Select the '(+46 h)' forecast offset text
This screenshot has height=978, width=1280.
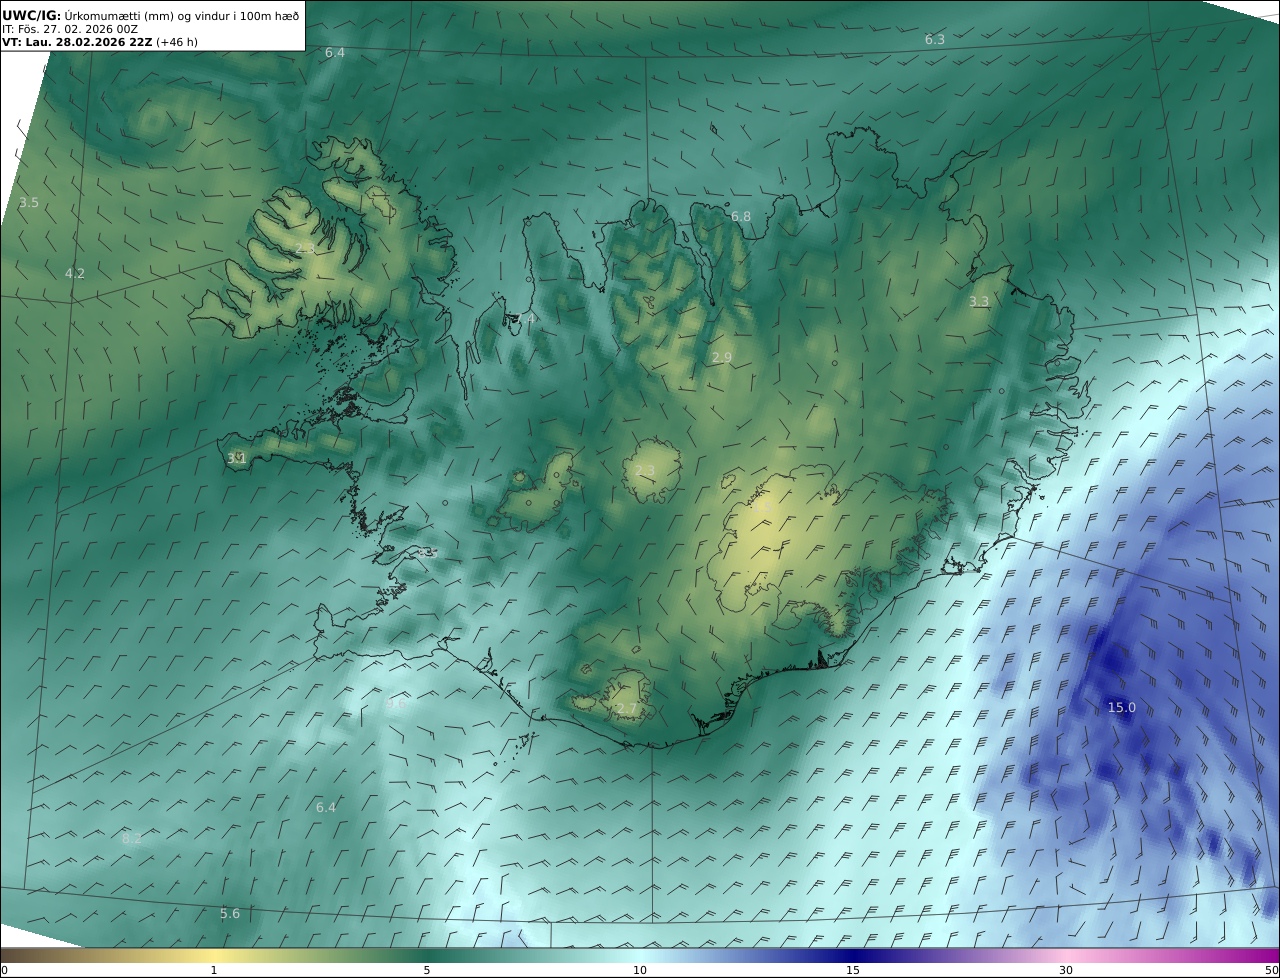pos(178,43)
